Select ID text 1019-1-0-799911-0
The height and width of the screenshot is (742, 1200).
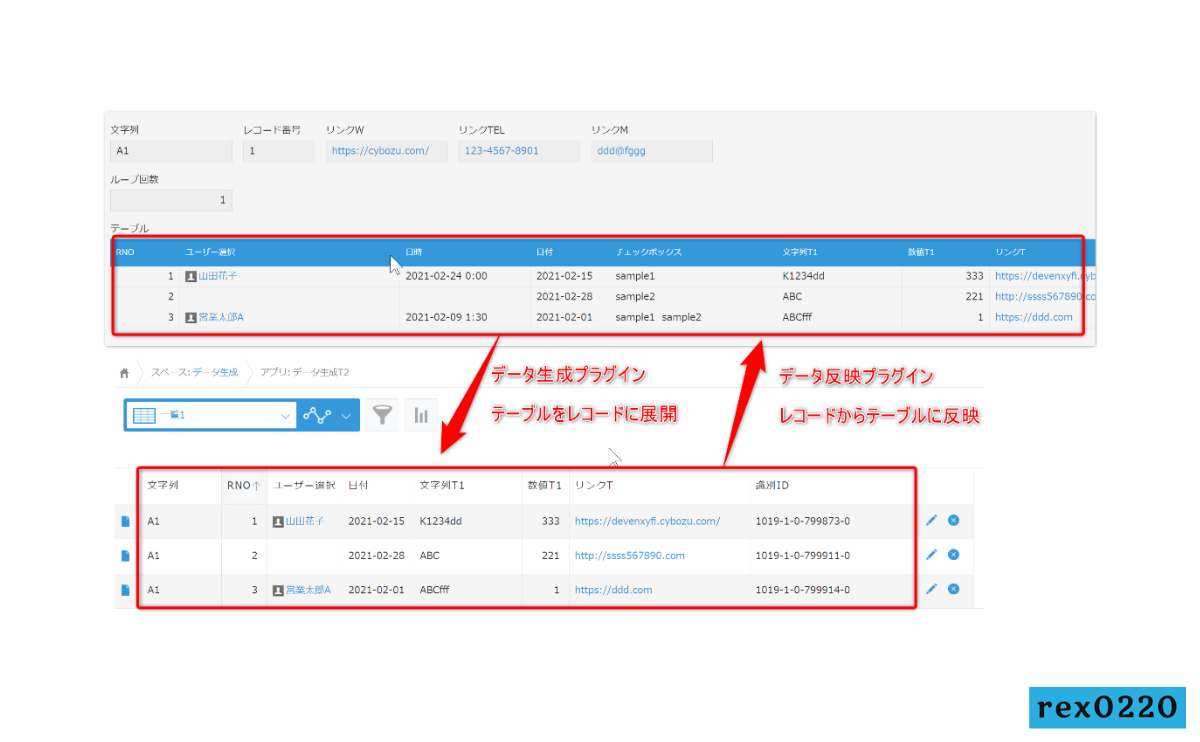(803, 555)
